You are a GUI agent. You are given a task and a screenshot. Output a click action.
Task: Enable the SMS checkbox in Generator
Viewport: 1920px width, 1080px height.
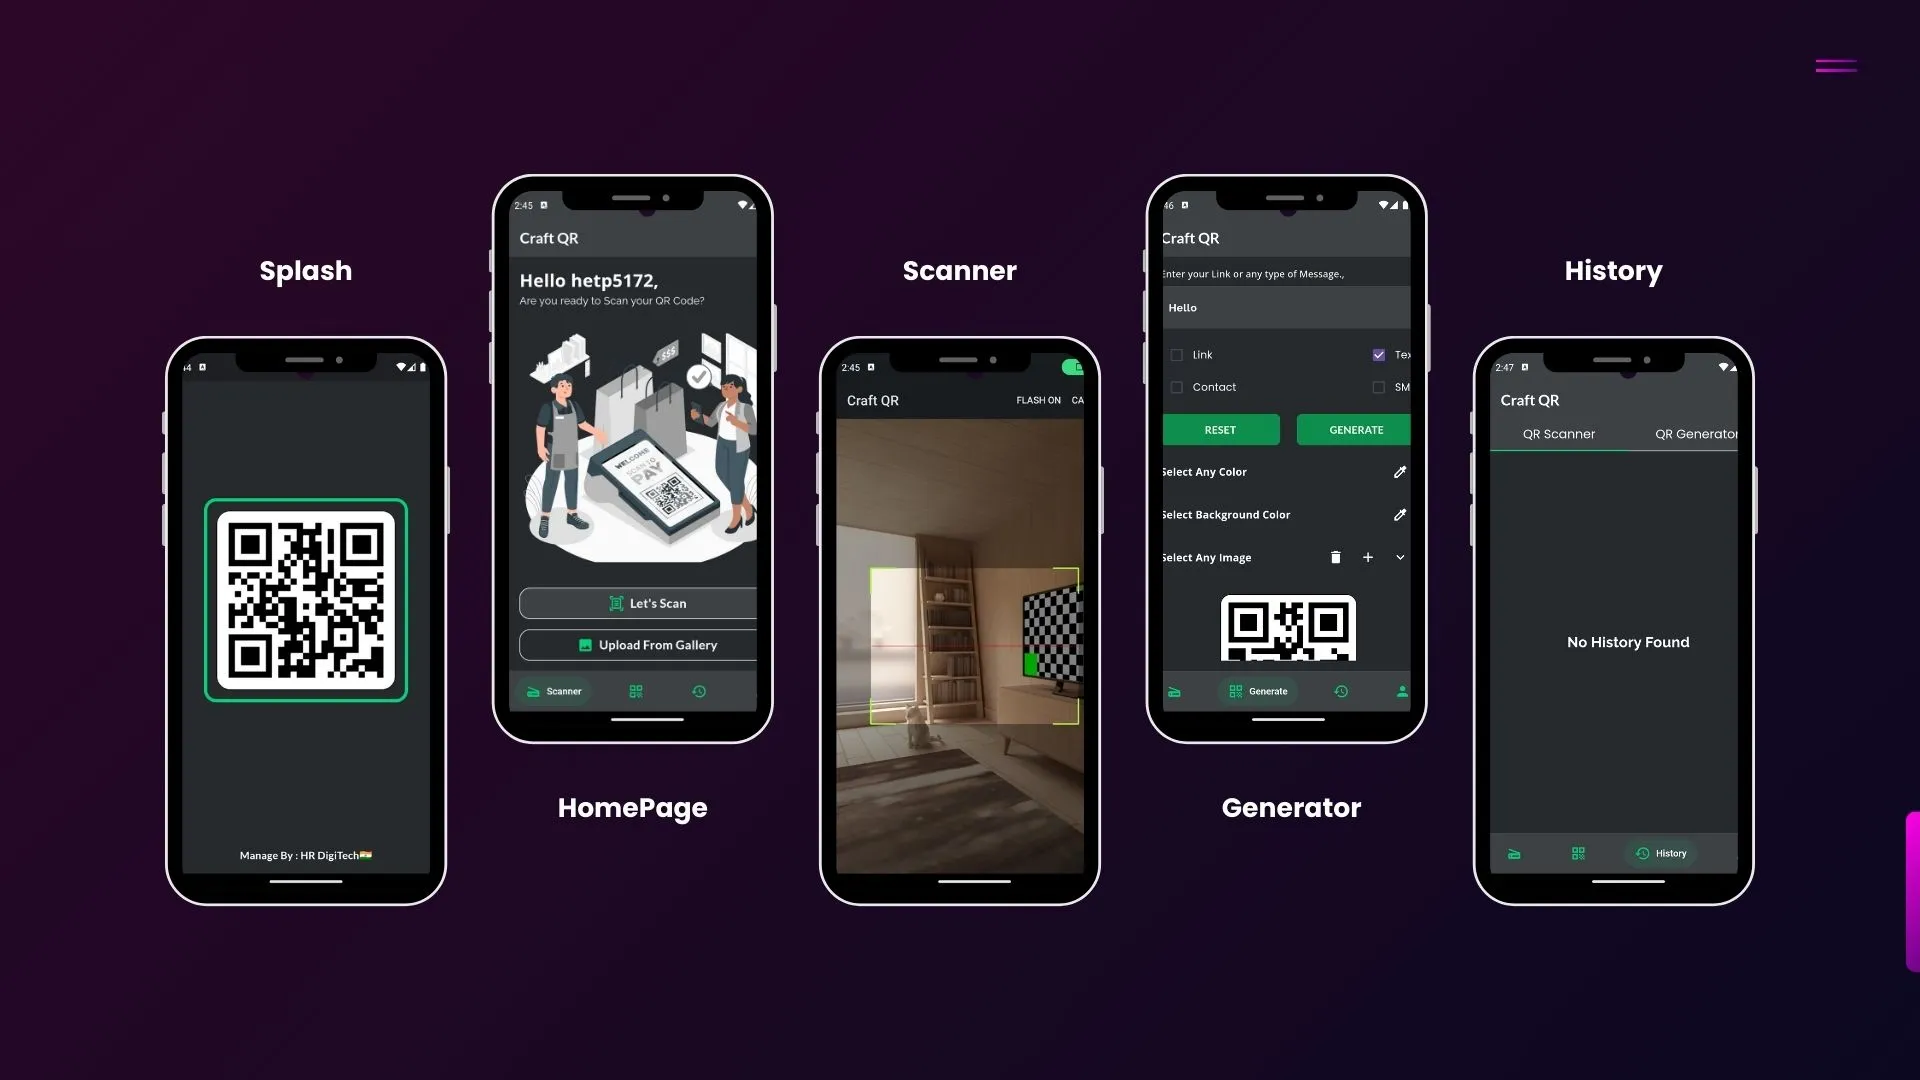(1378, 386)
